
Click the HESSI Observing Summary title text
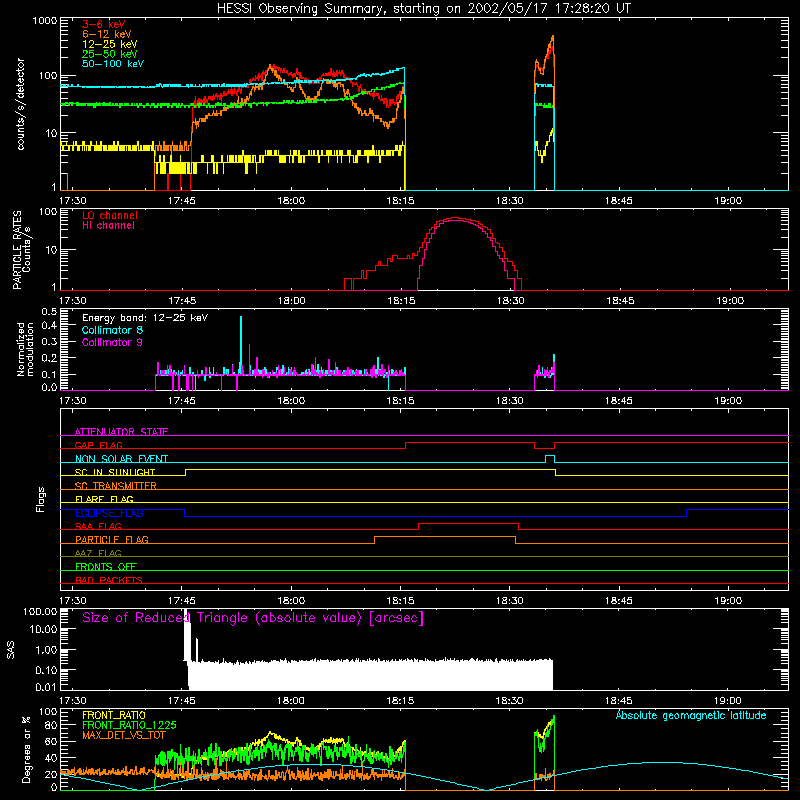(x=423, y=9)
